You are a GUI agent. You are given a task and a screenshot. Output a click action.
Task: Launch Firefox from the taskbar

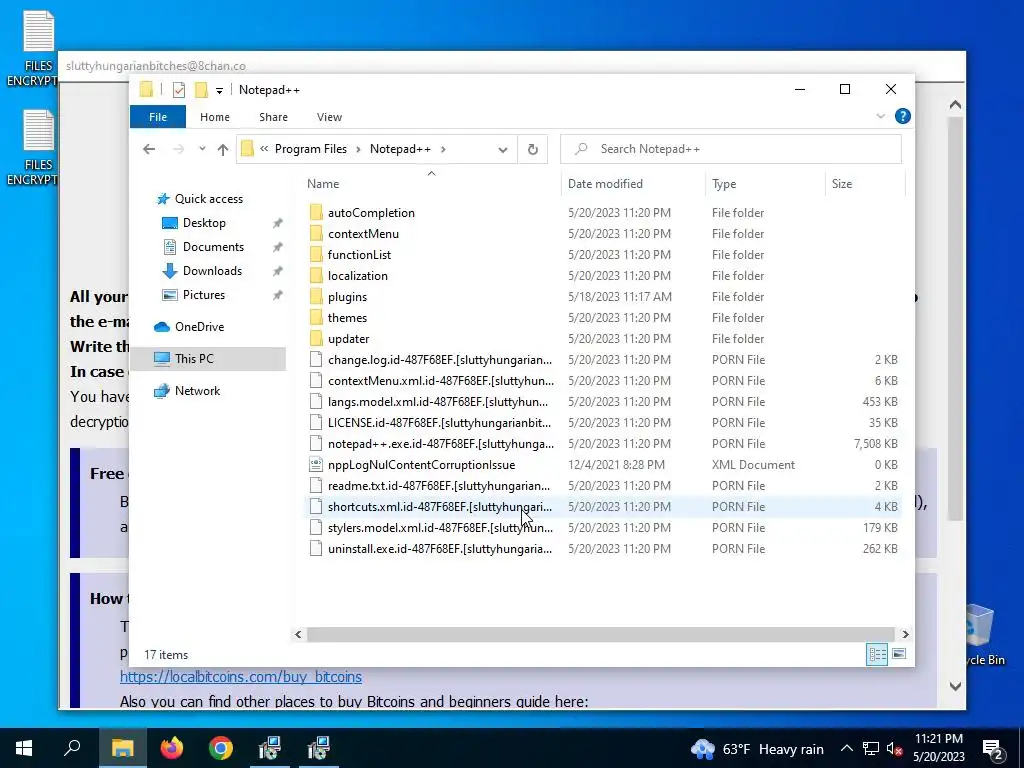[172, 748]
